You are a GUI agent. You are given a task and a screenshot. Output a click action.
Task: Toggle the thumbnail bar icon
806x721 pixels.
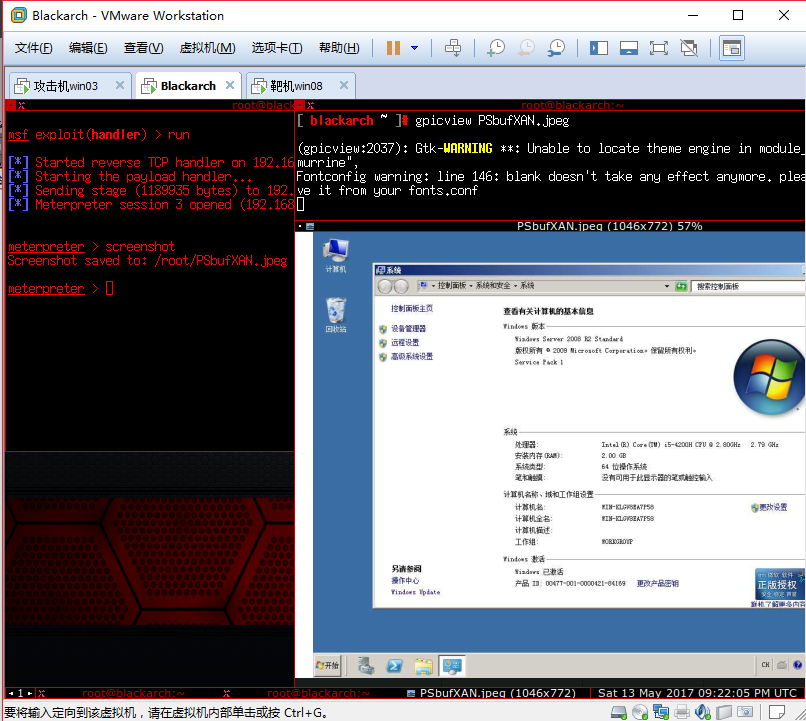(629, 48)
